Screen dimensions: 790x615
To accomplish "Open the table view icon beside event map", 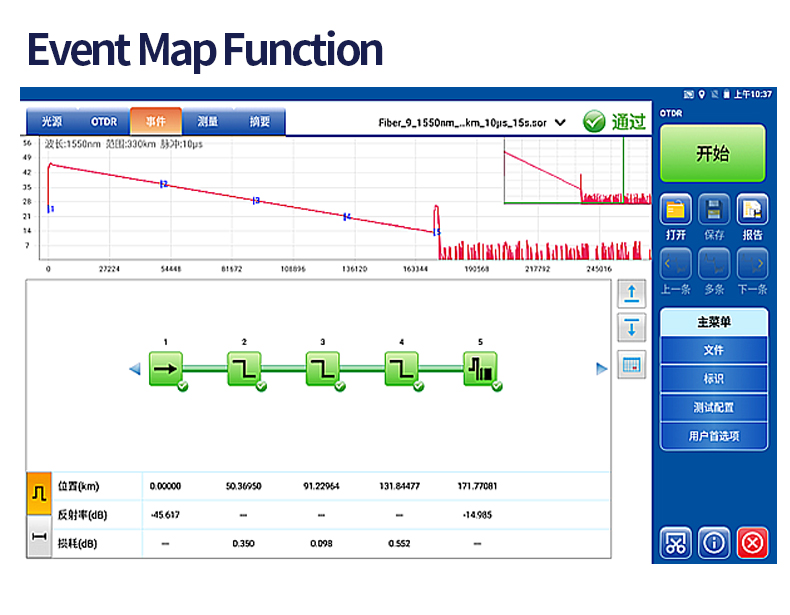I will pos(631,364).
